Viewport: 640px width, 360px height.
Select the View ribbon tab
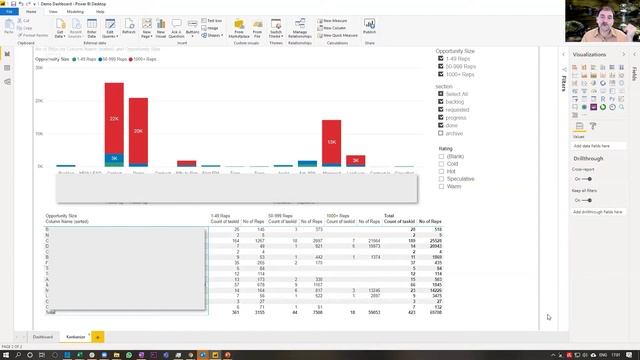(x=53, y=12)
